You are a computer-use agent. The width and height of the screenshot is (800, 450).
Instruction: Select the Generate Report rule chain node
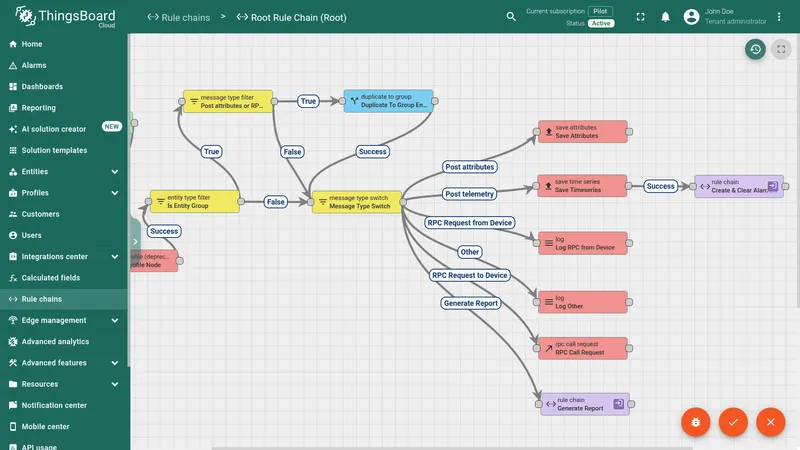tap(585, 404)
